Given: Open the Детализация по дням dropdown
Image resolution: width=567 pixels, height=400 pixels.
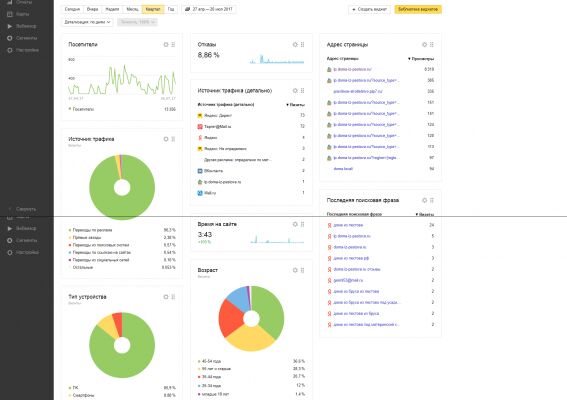Looking at the screenshot, I should click(87, 22).
